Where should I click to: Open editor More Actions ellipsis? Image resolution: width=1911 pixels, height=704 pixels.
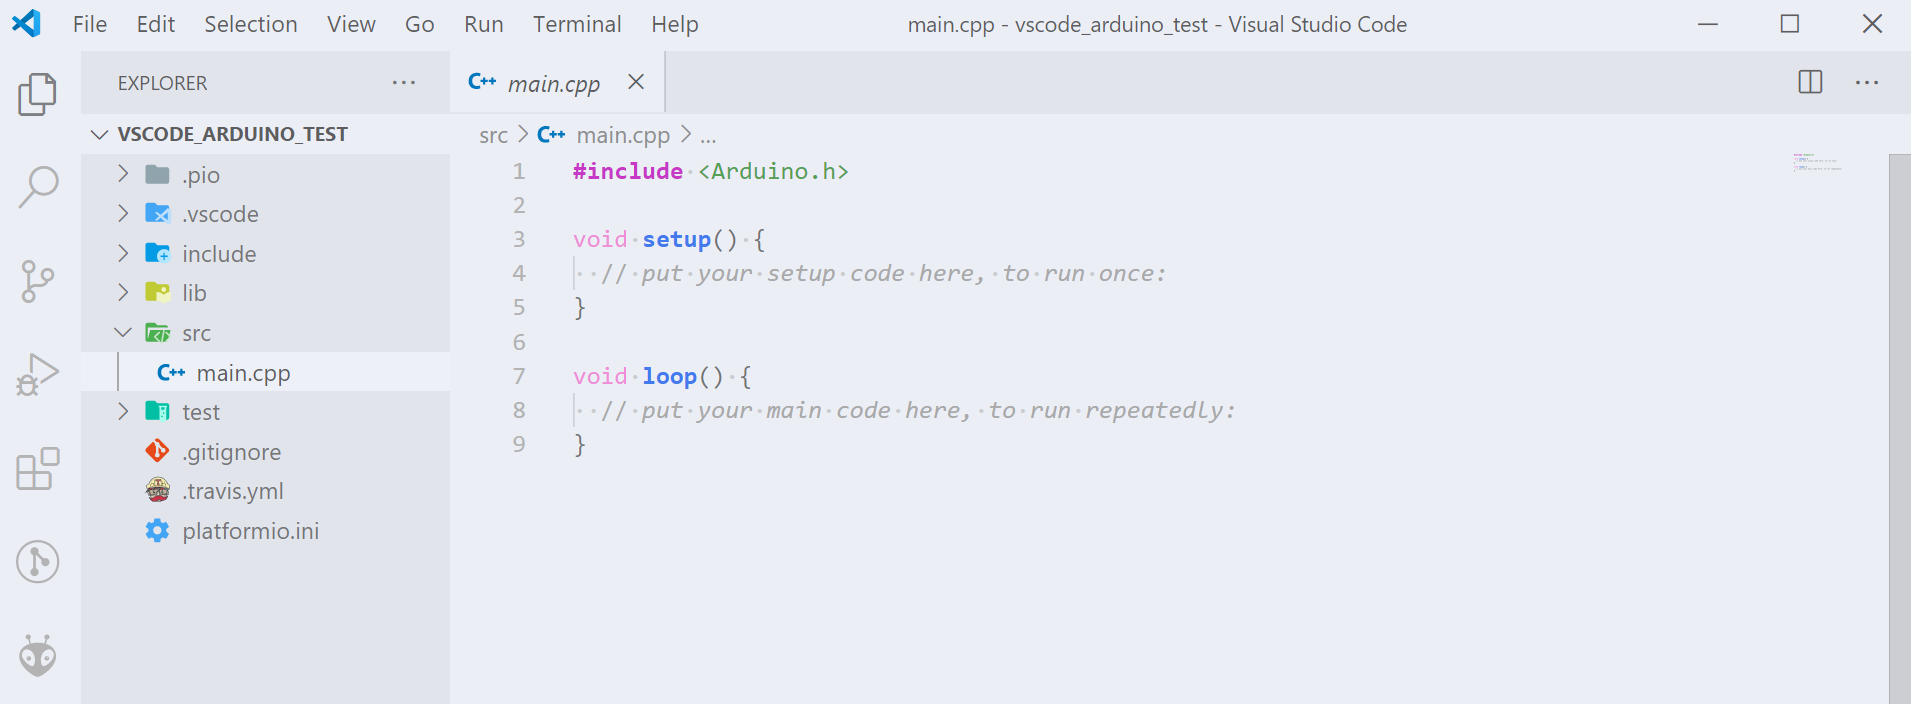tap(1867, 82)
